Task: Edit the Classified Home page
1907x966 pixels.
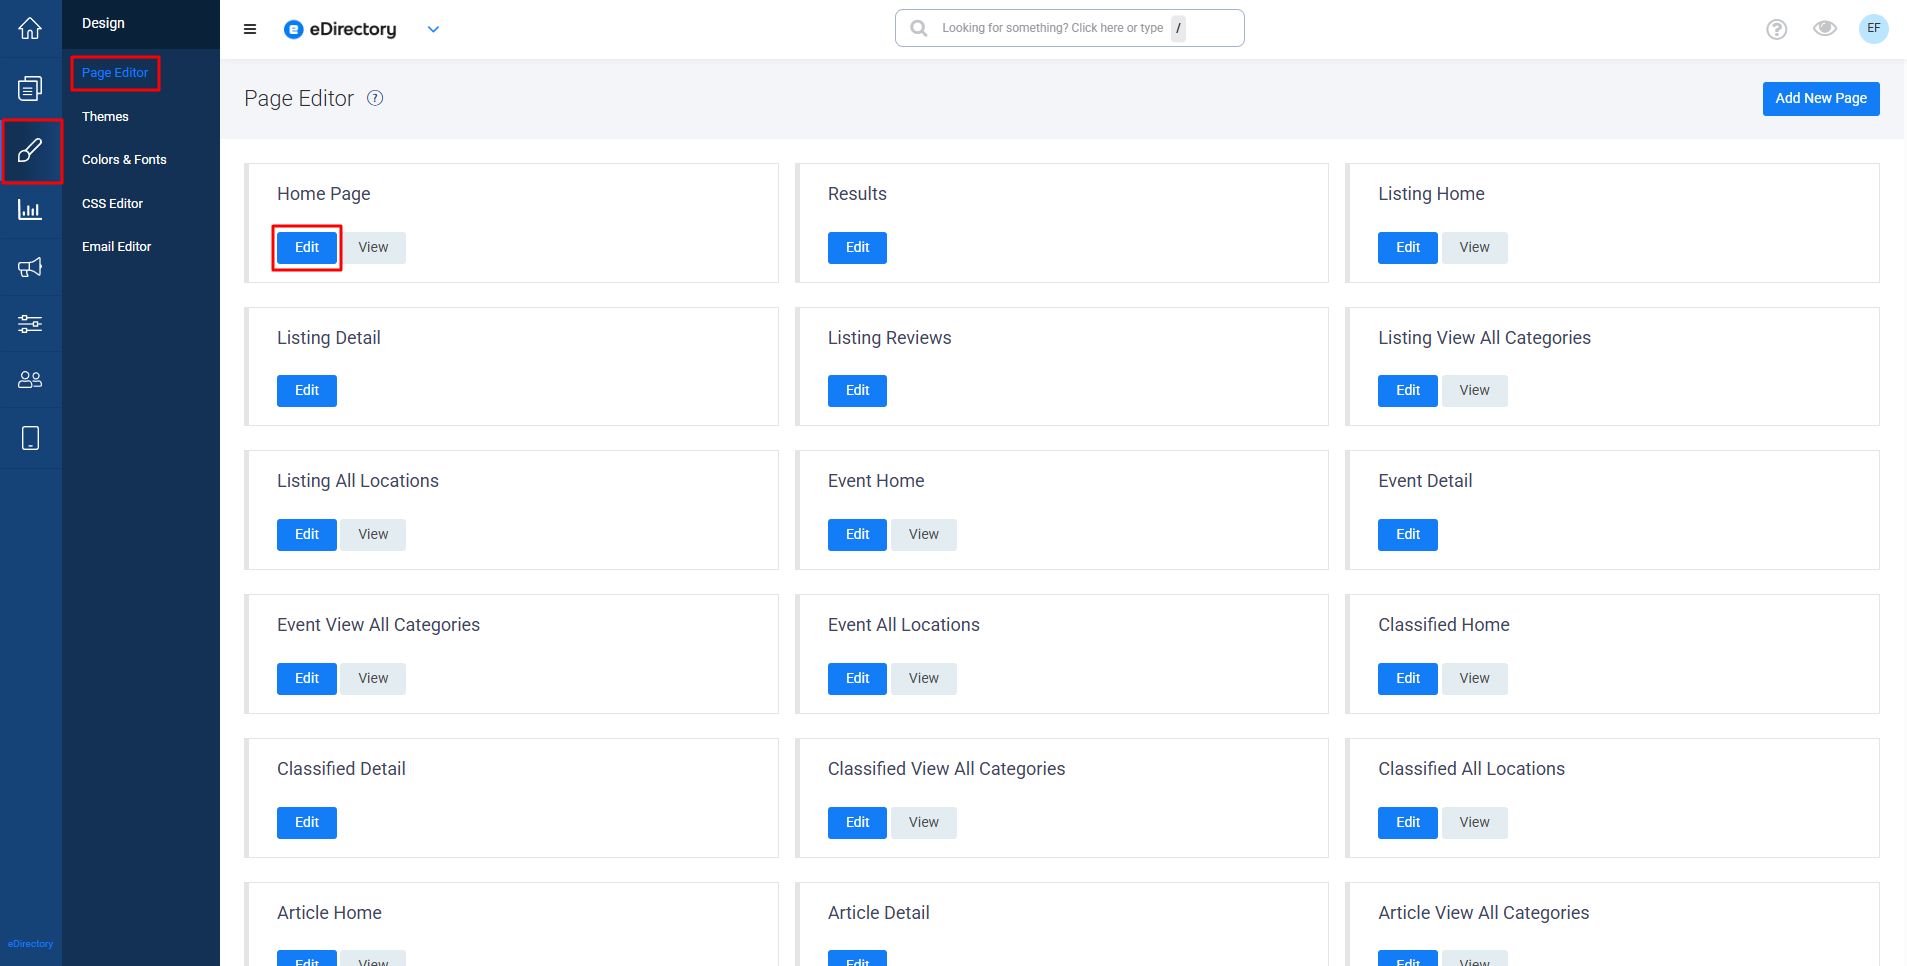Action: (x=1408, y=679)
